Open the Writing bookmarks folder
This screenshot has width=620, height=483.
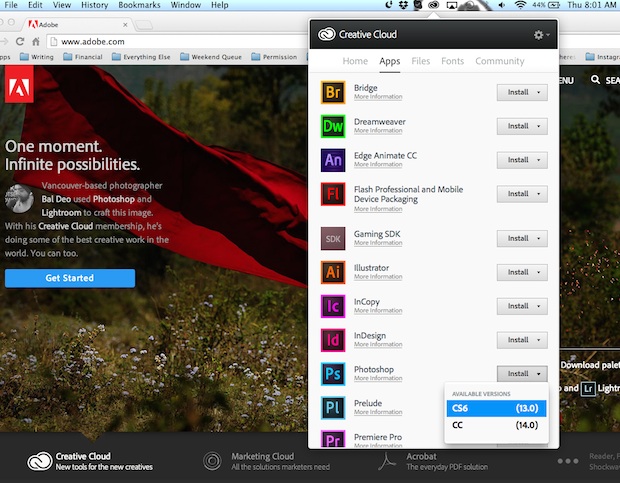tap(37, 57)
